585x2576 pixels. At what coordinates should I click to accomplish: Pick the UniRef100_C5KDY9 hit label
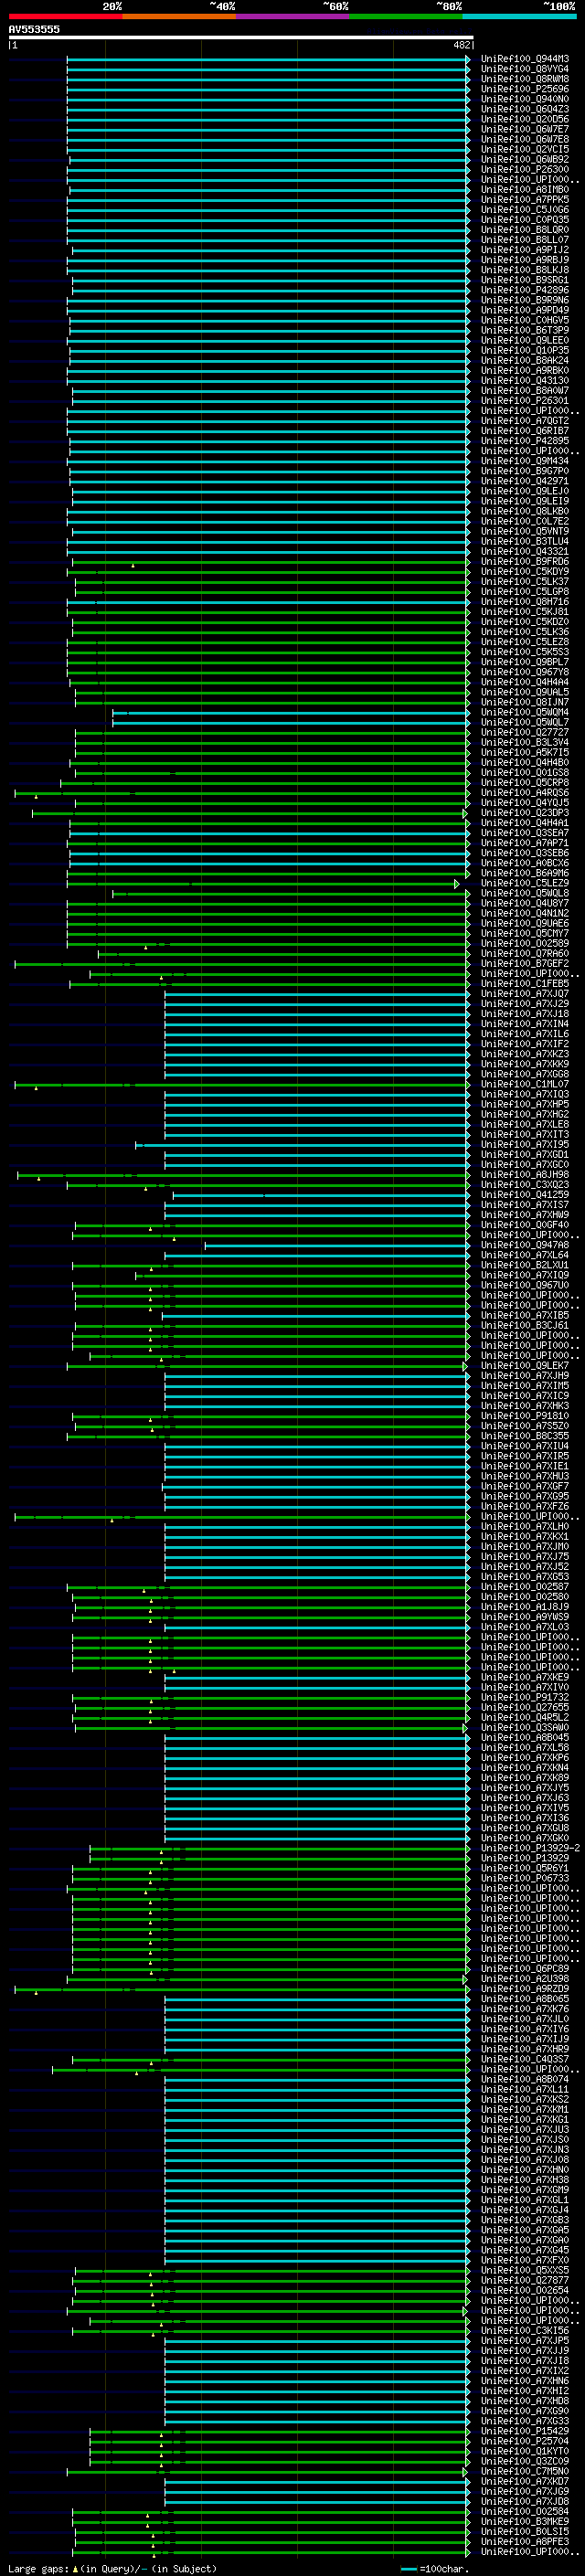click(525, 571)
